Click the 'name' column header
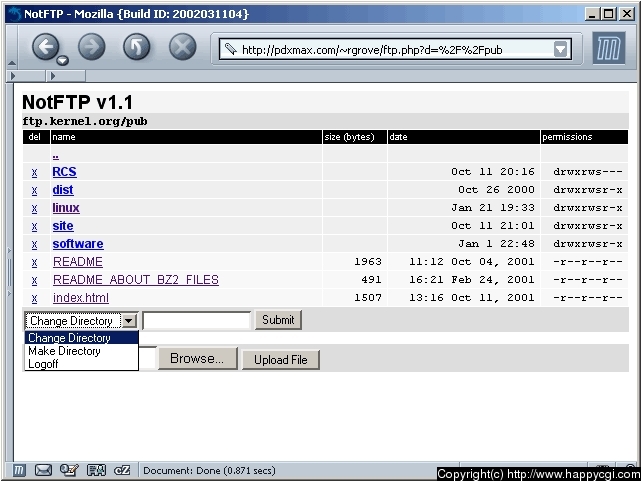Screen dimensions: 641x481 click(186, 137)
